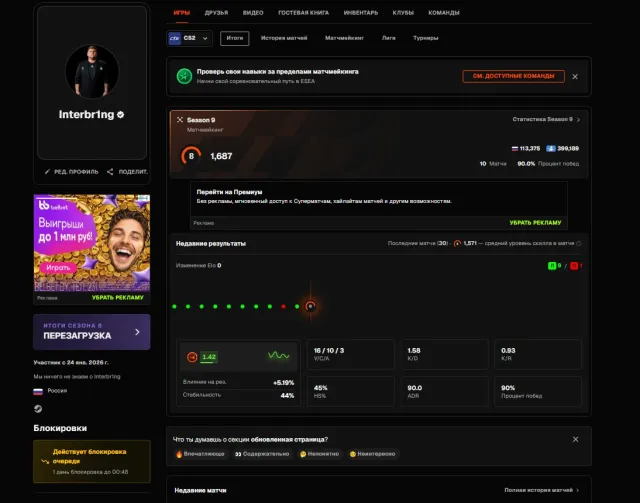
Task: Choose the Неинтересно feedback option
Action: tap(373, 454)
